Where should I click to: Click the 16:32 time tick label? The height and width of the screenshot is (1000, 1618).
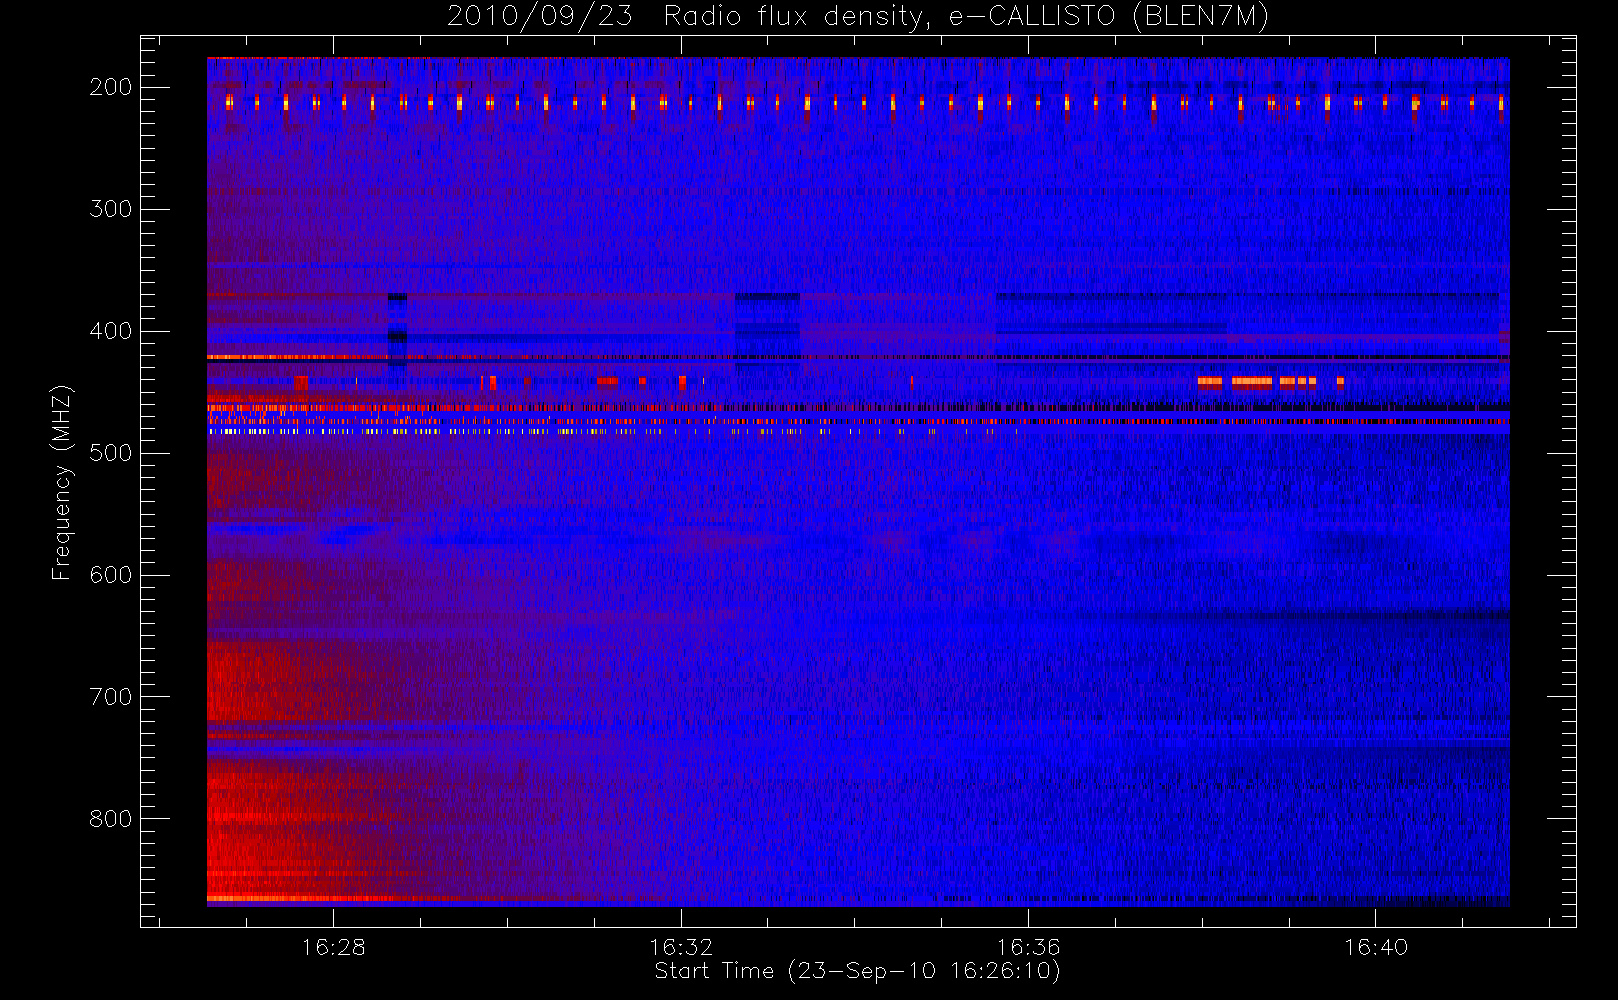(681, 947)
